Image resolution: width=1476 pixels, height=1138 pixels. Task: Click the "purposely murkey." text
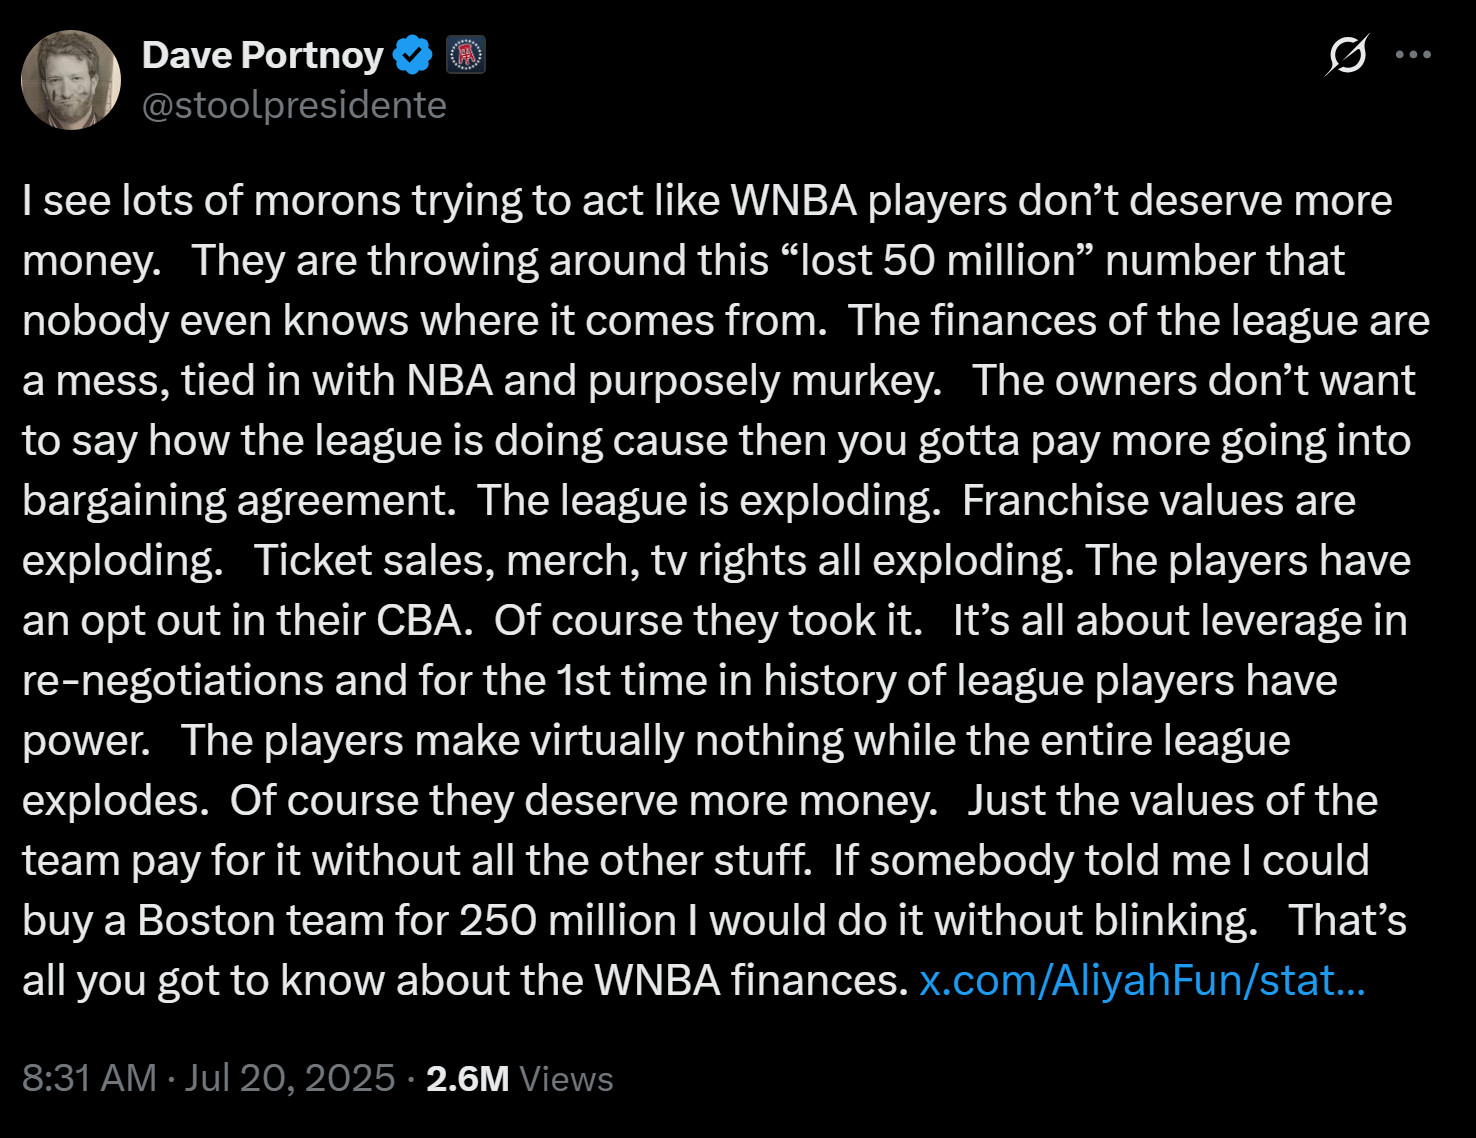click(x=765, y=381)
